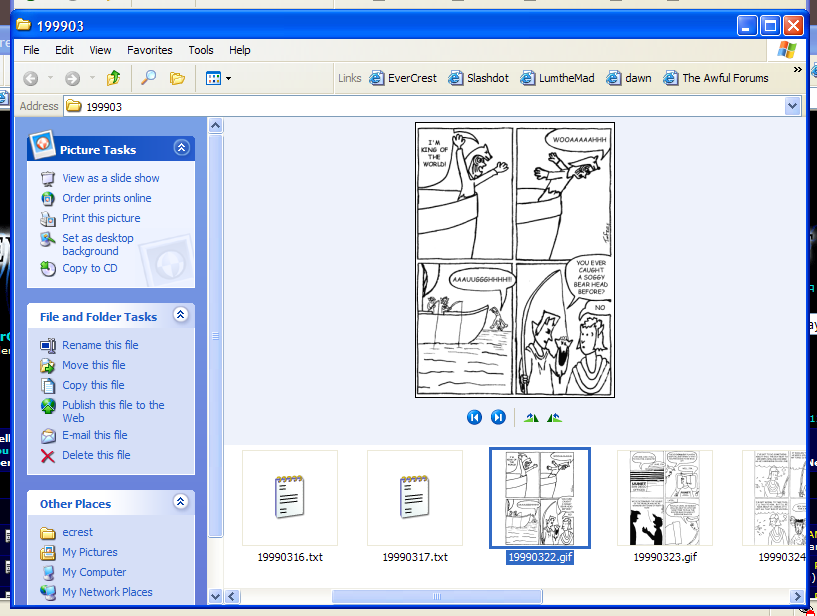
Task: Open the File menu
Action: (x=31, y=50)
